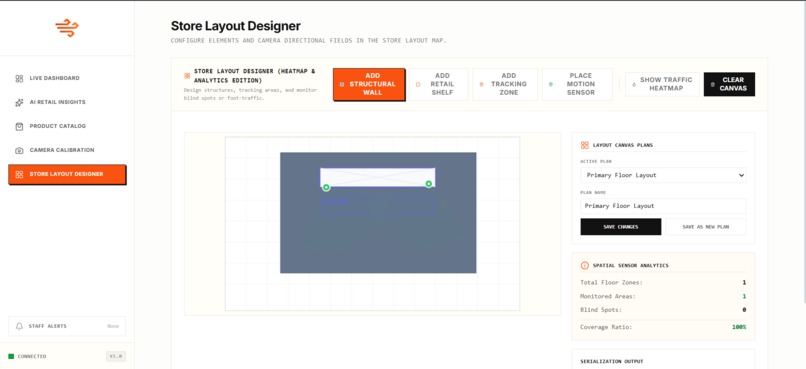
Task: Select the tracking zone outline on canvas
Action: pos(378,205)
